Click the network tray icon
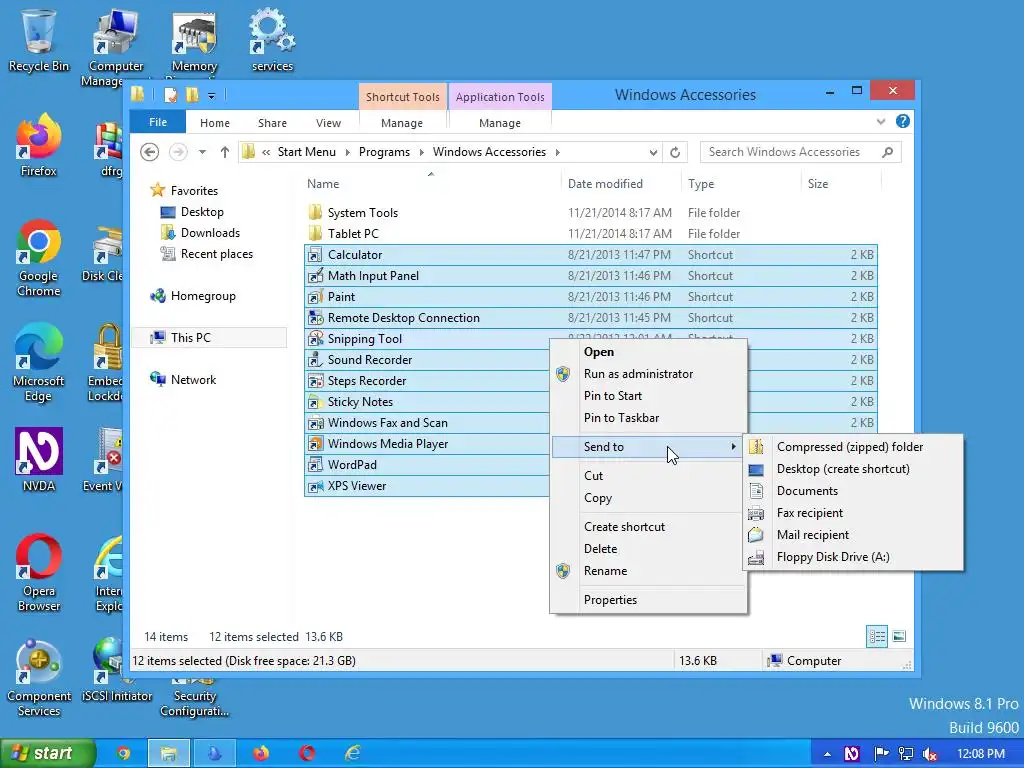 coord(905,754)
